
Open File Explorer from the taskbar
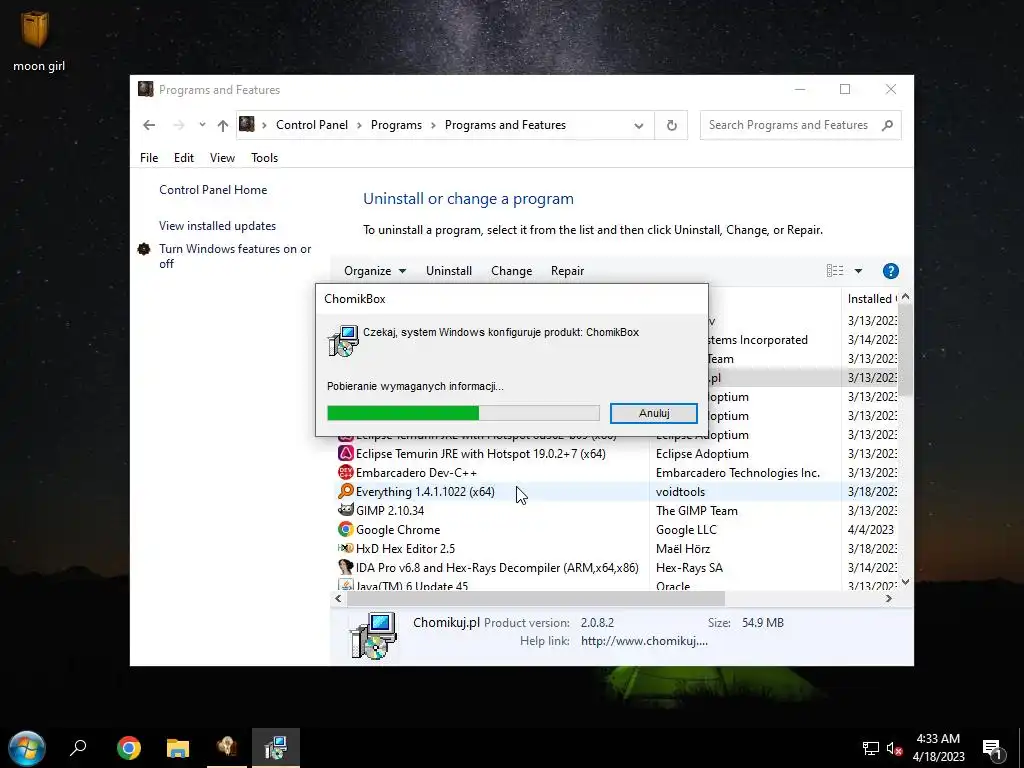178,748
